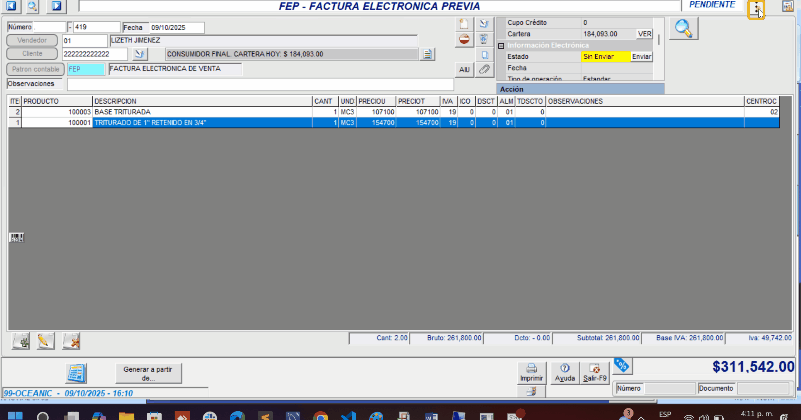Viewport: 801px width, 420px height.
Task: Click the Patron contable button
Action: pos(34,69)
